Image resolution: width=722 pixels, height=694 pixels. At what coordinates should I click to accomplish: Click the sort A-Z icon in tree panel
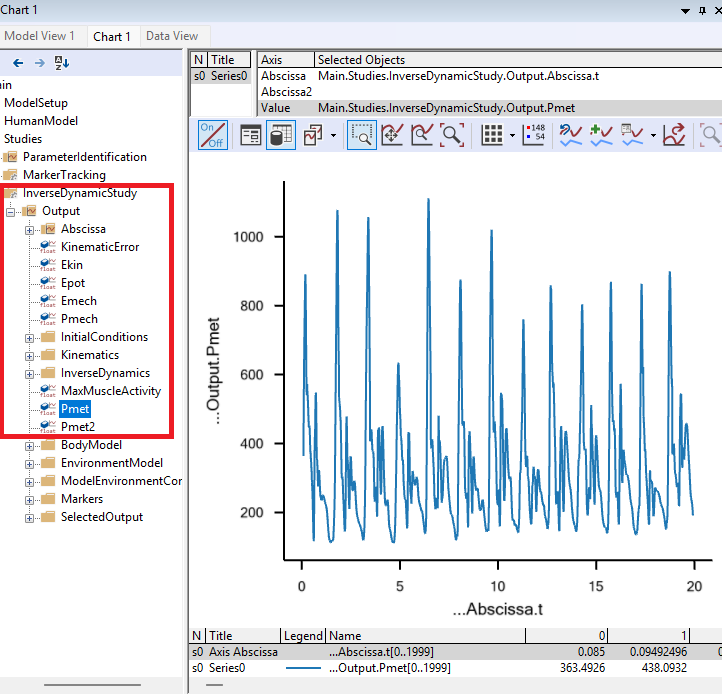tap(62, 63)
